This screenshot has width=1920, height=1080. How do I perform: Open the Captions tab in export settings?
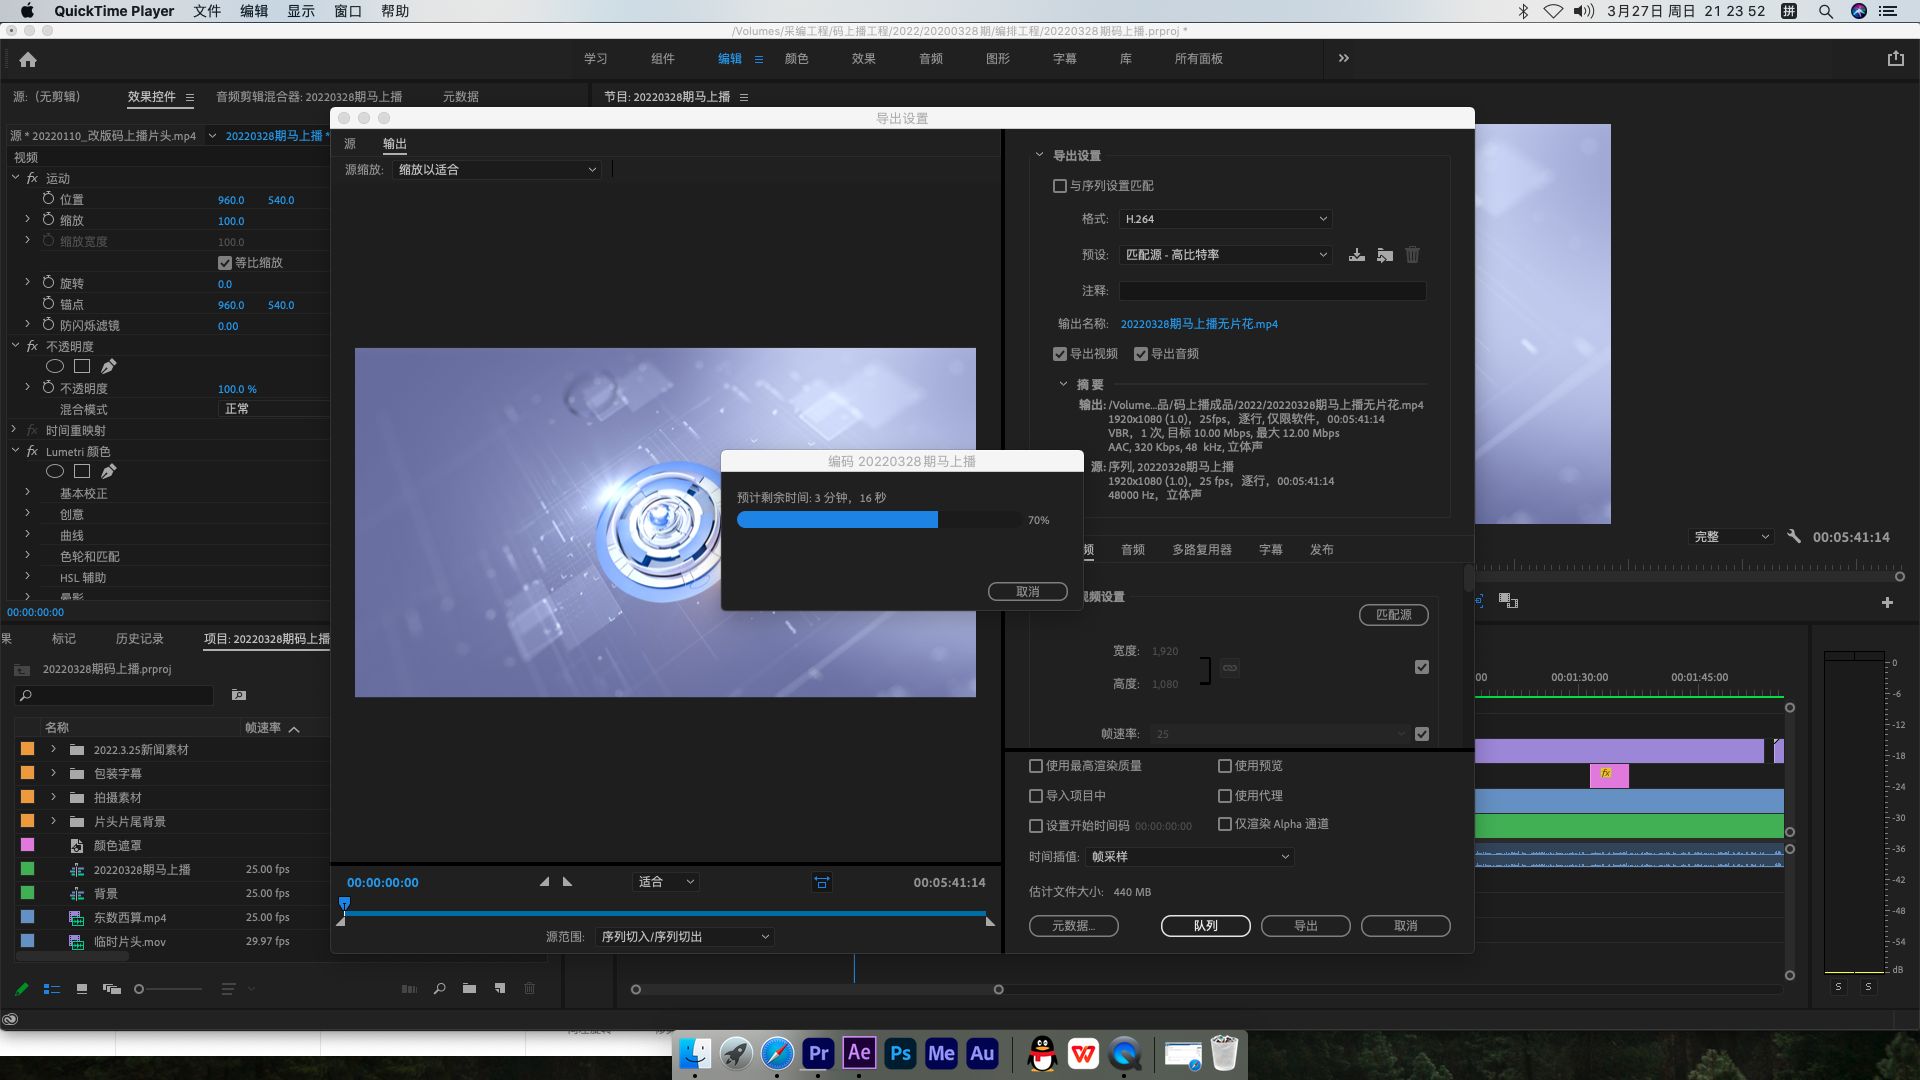[1270, 550]
